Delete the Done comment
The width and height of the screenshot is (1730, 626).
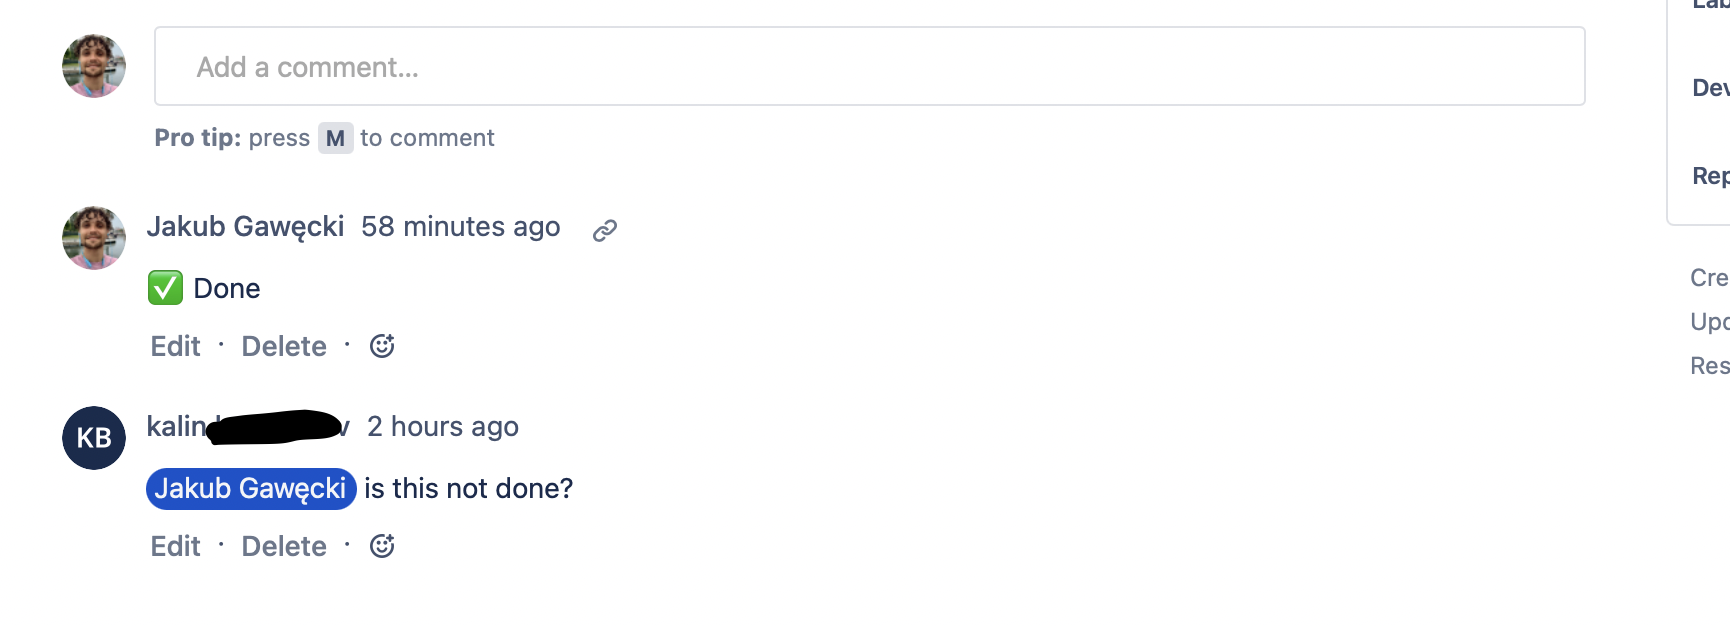click(x=284, y=346)
